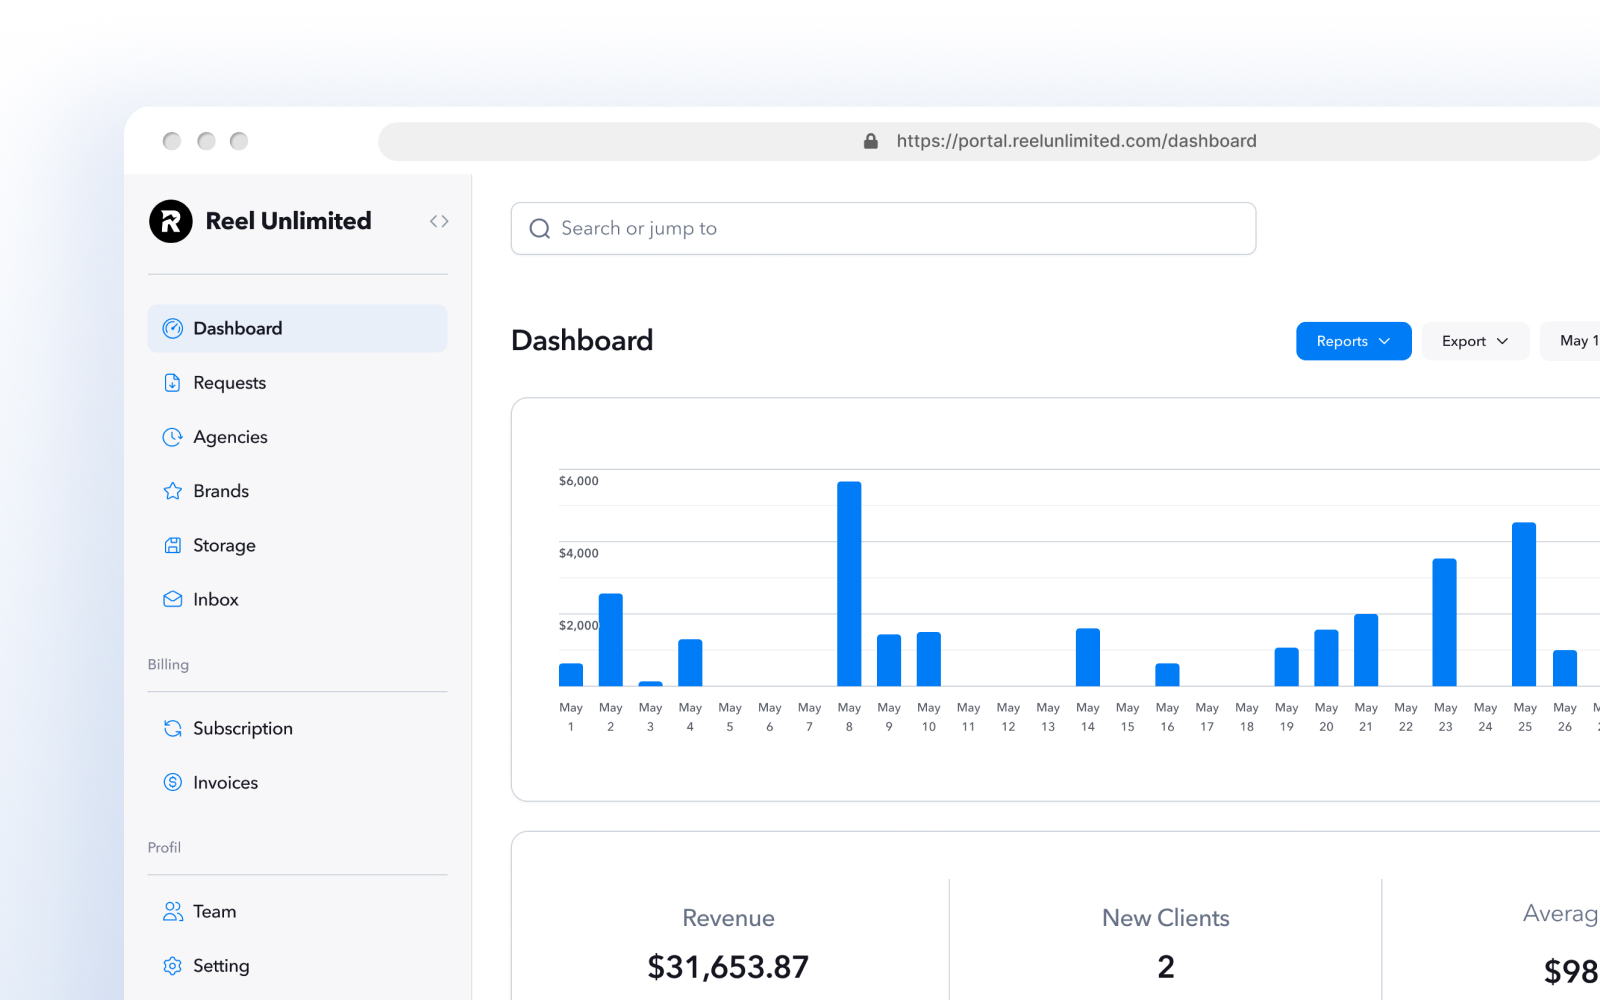1600x1000 pixels.
Task: Select the May 8 revenue bar
Action: click(x=849, y=584)
